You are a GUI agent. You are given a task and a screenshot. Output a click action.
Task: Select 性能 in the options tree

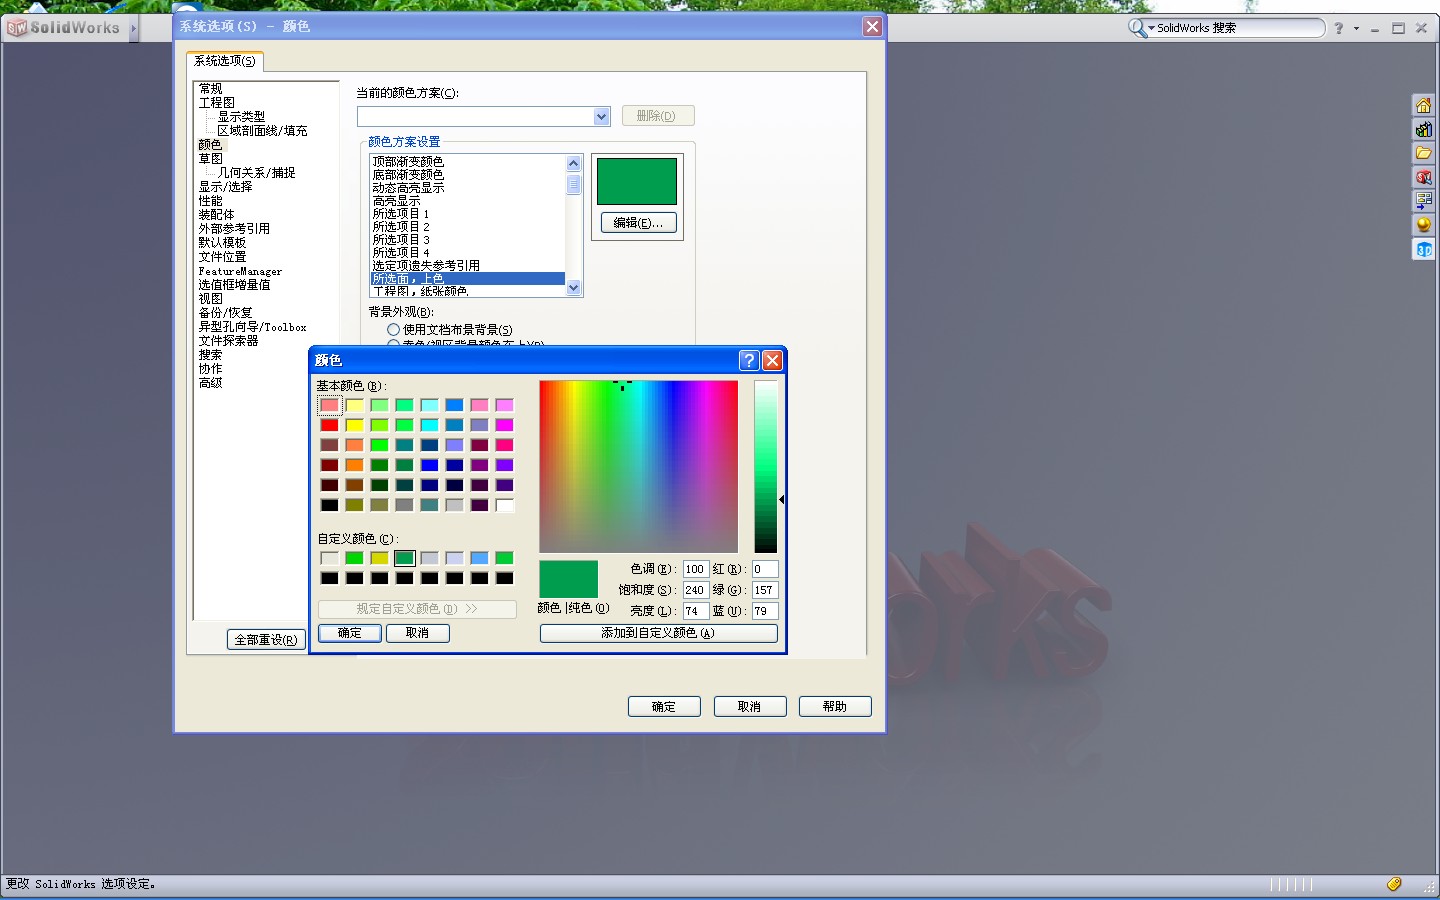pyautogui.click(x=211, y=201)
